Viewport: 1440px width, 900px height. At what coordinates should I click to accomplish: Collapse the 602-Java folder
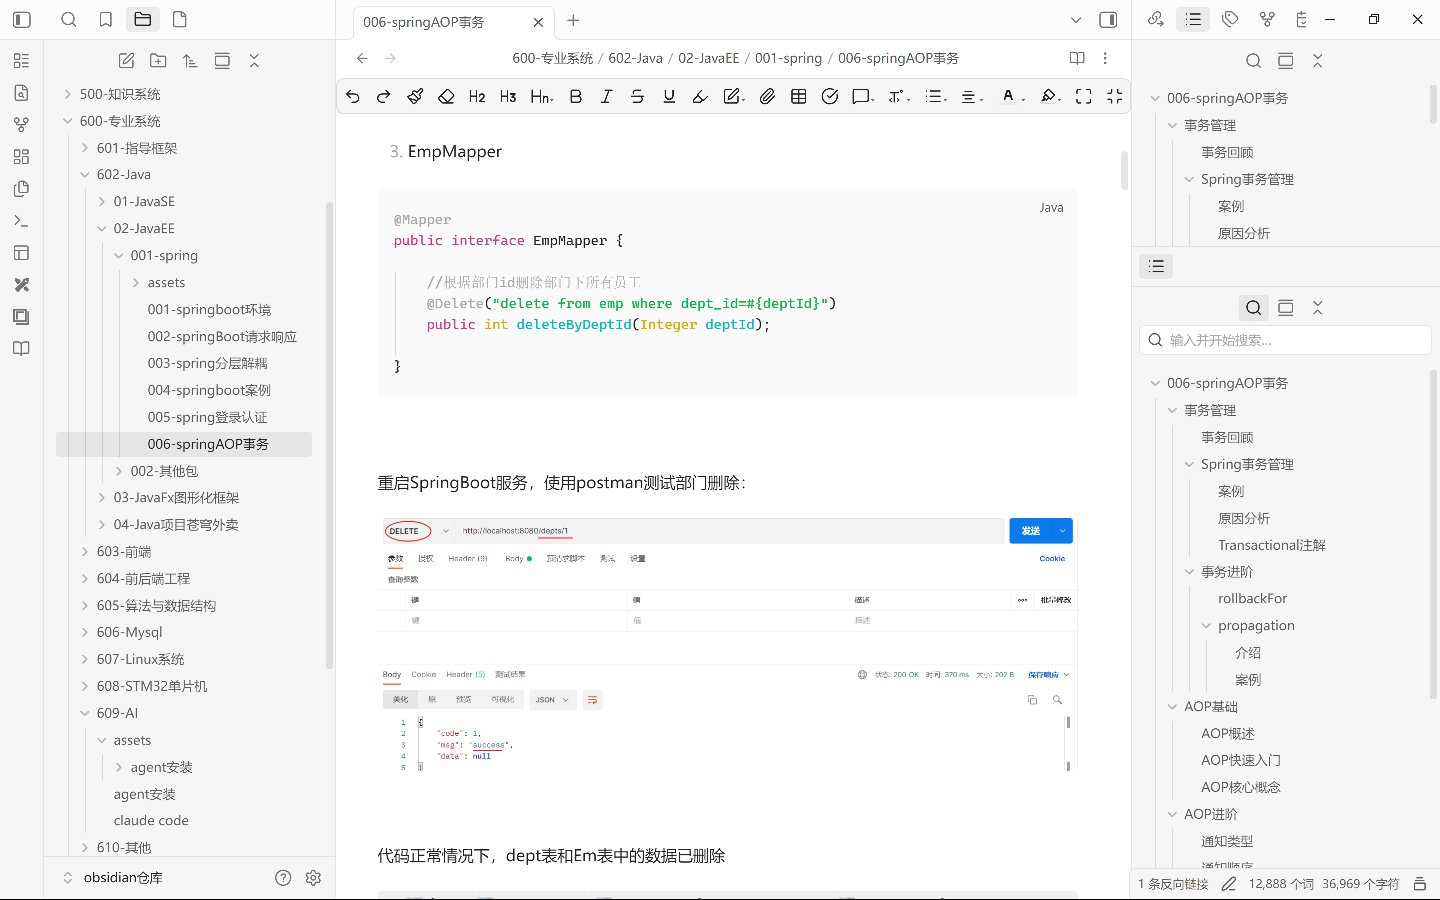(85, 174)
